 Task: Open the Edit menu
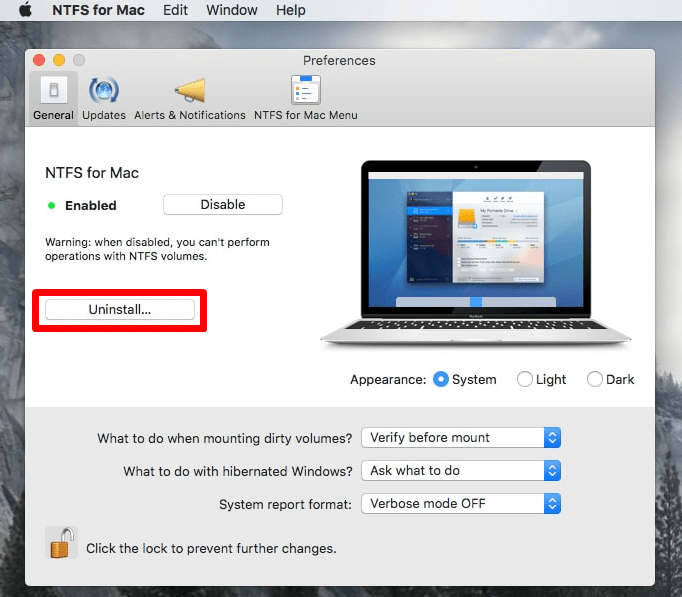[175, 10]
